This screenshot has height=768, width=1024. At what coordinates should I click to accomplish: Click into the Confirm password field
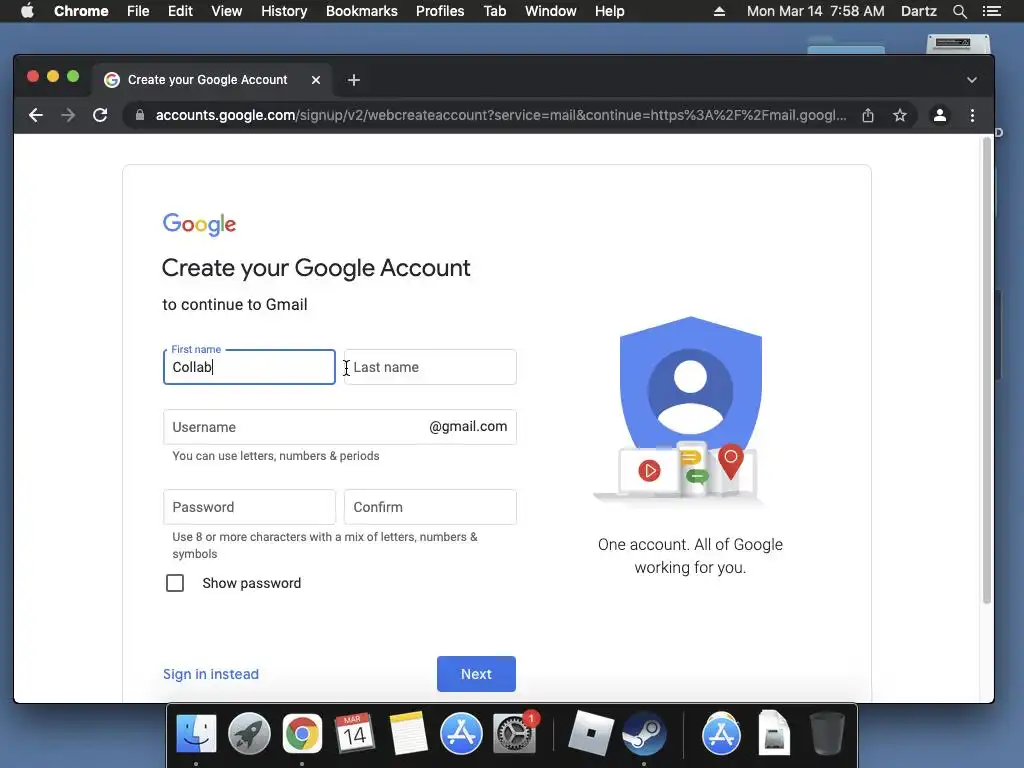[430, 507]
